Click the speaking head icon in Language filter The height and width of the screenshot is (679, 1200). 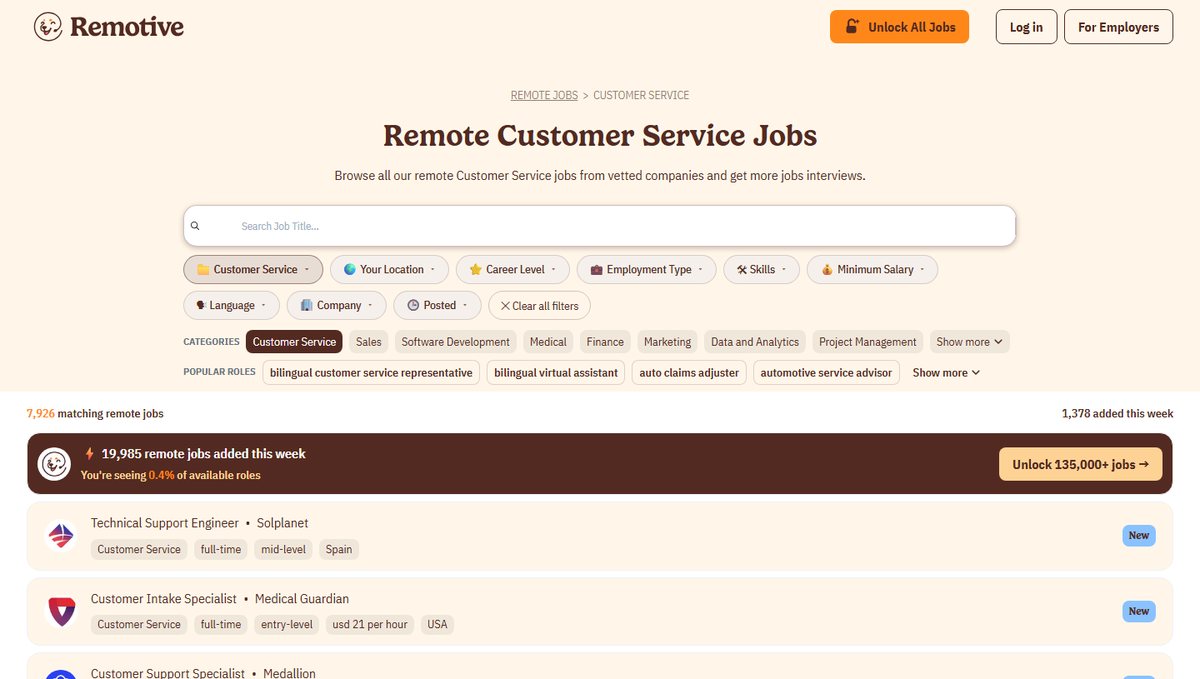click(201, 306)
